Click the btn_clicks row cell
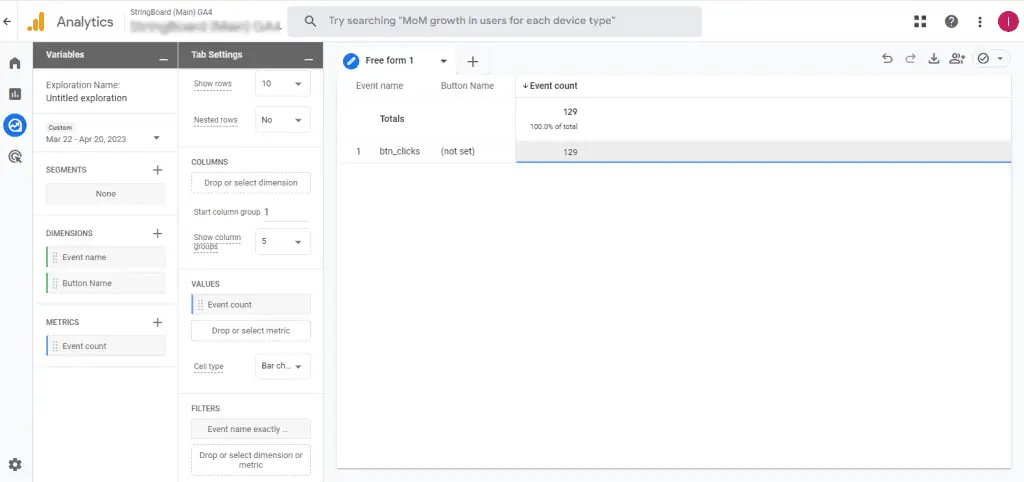Image resolution: width=1024 pixels, height=482 pixels. (400, 151)
